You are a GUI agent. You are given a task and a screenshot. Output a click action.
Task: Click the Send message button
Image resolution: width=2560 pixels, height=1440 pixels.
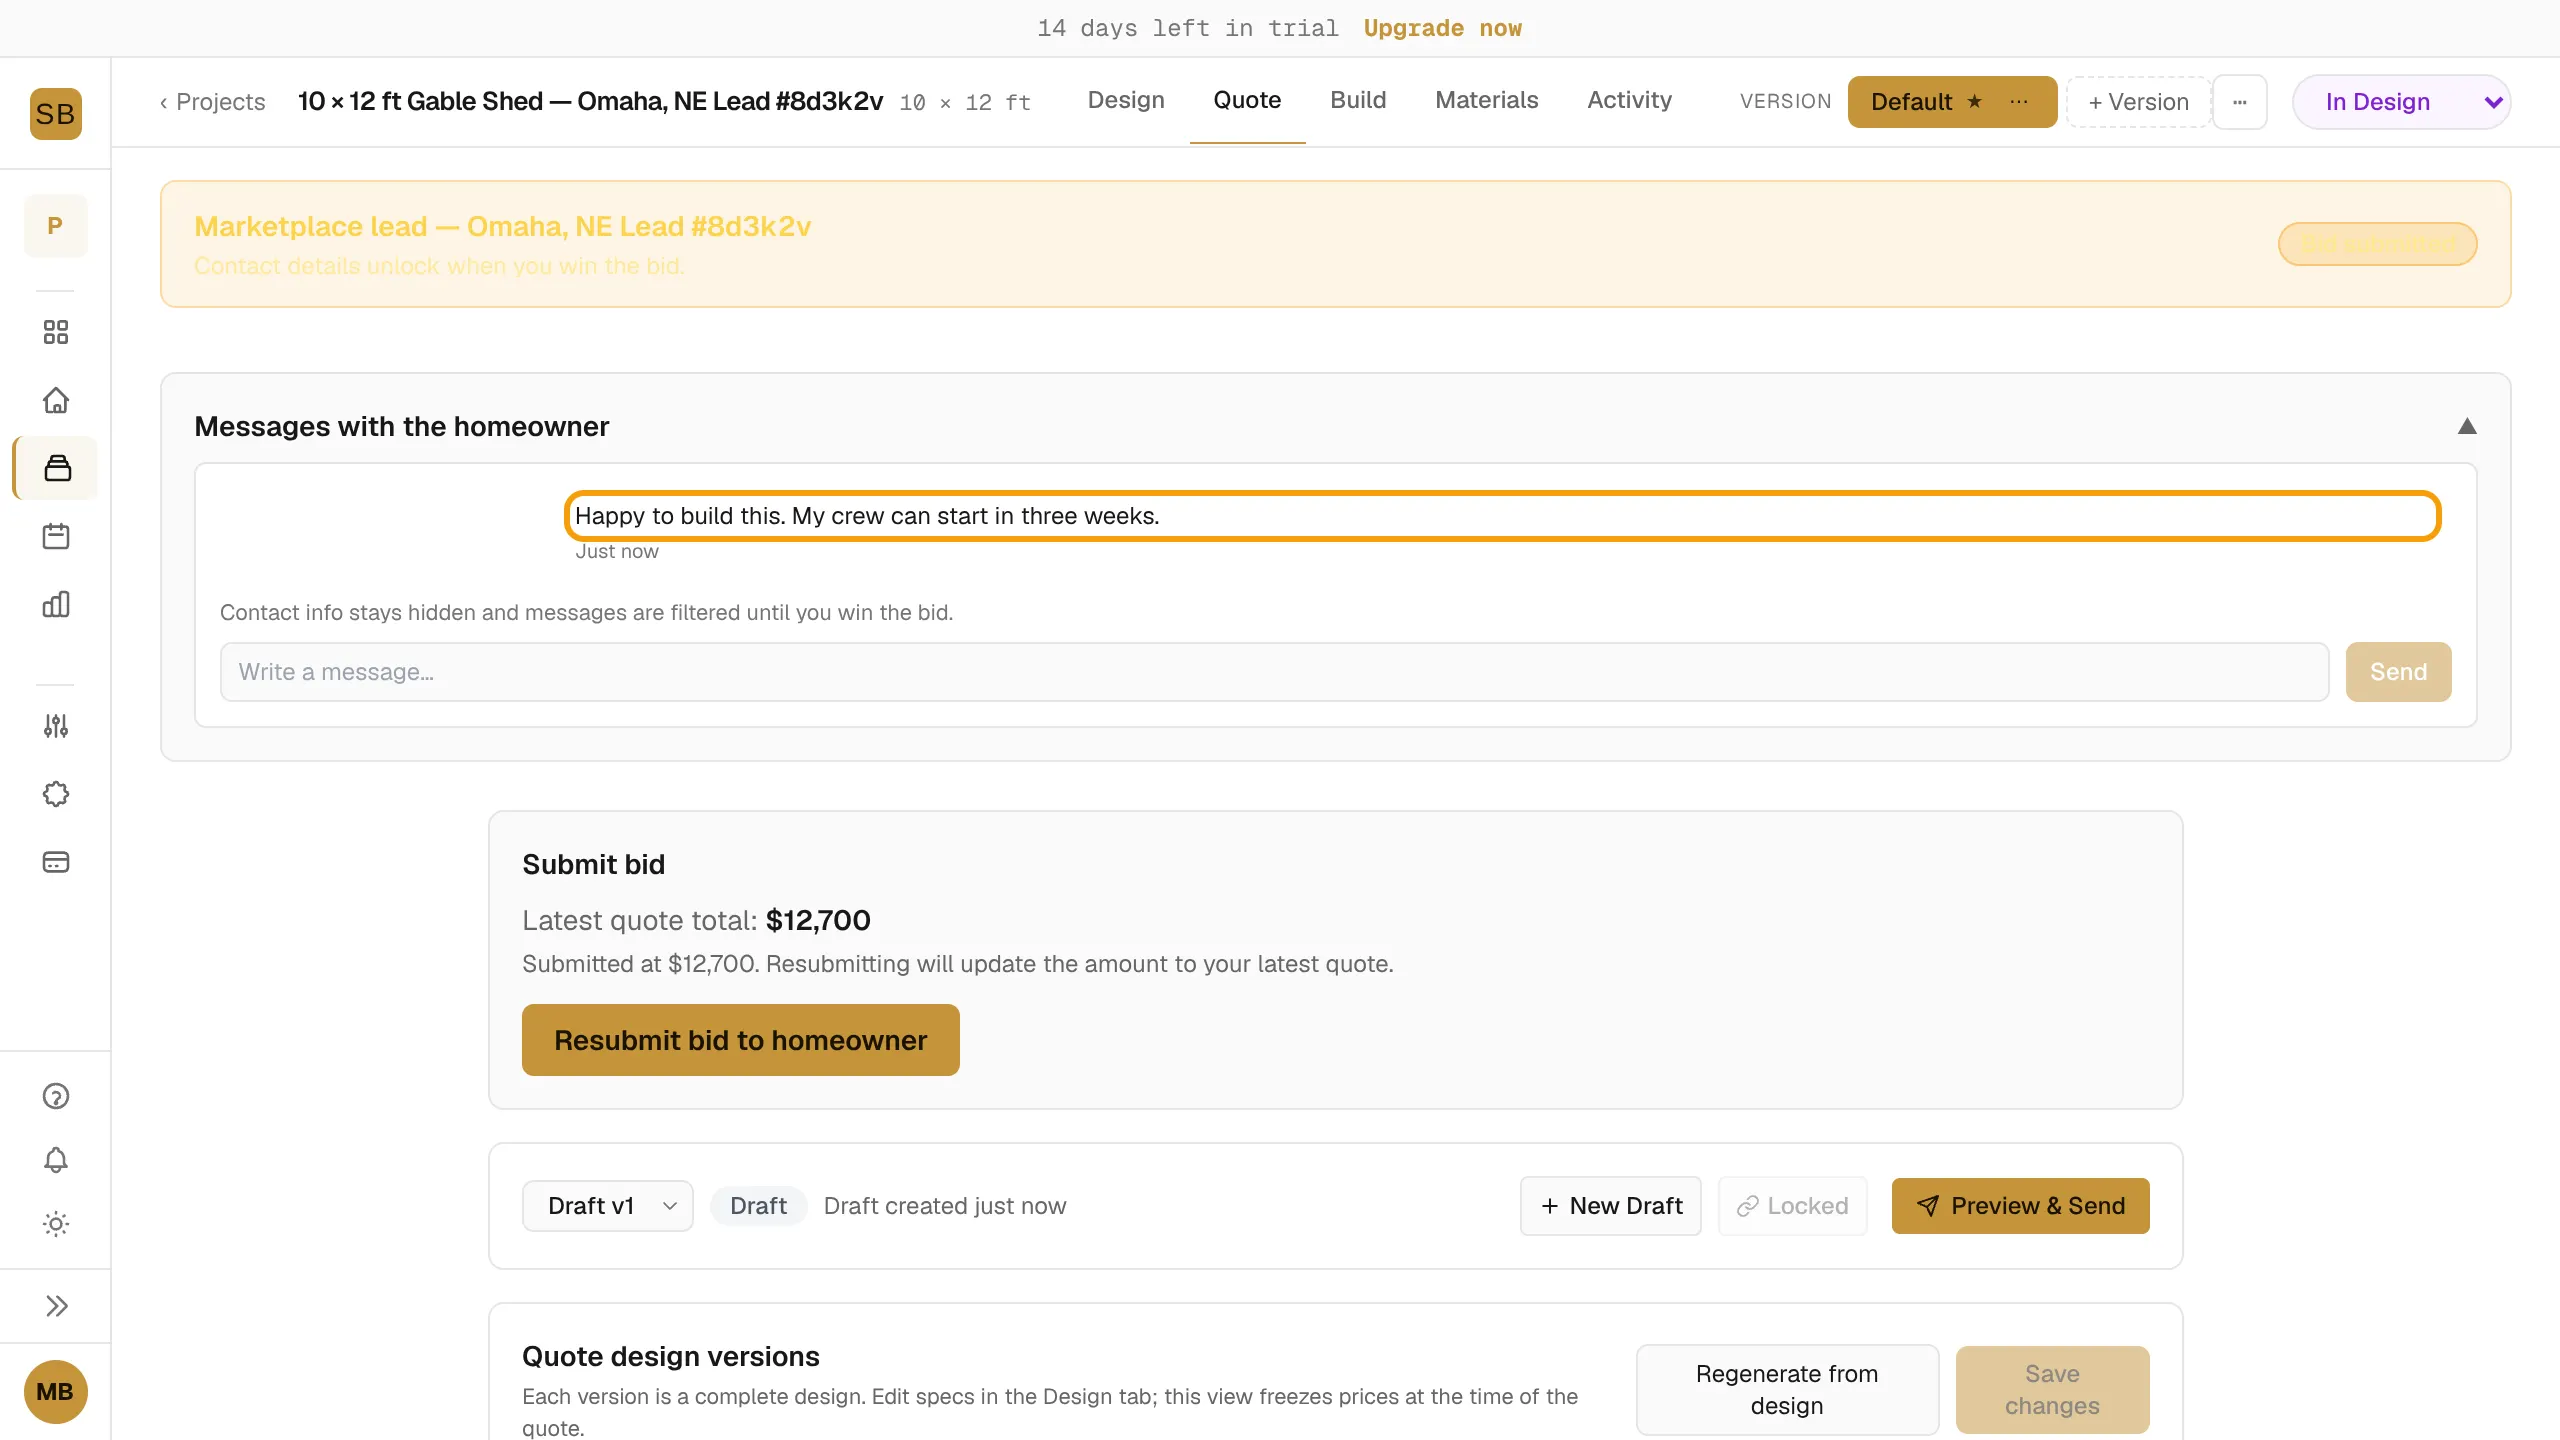coord(2398,672)
